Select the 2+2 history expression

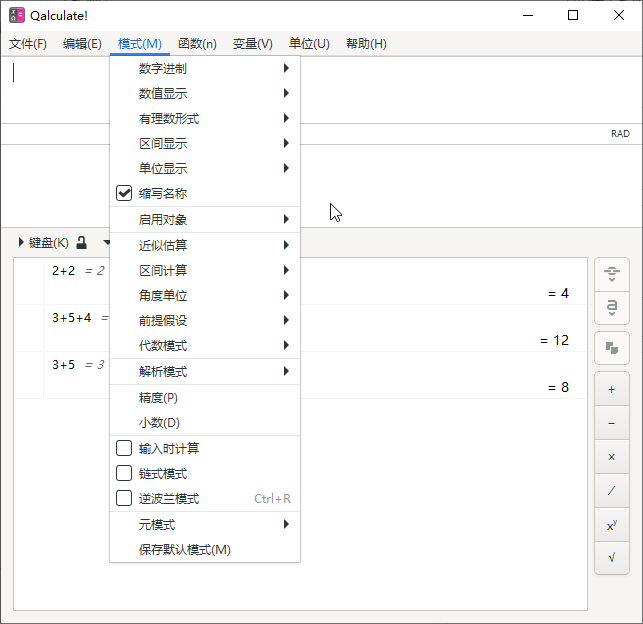click(x=64, y=271)
